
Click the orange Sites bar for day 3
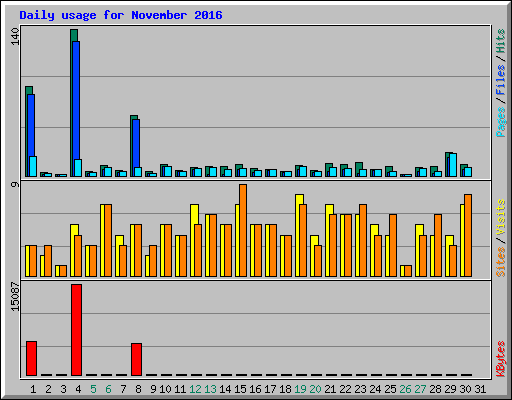(63, 271)
